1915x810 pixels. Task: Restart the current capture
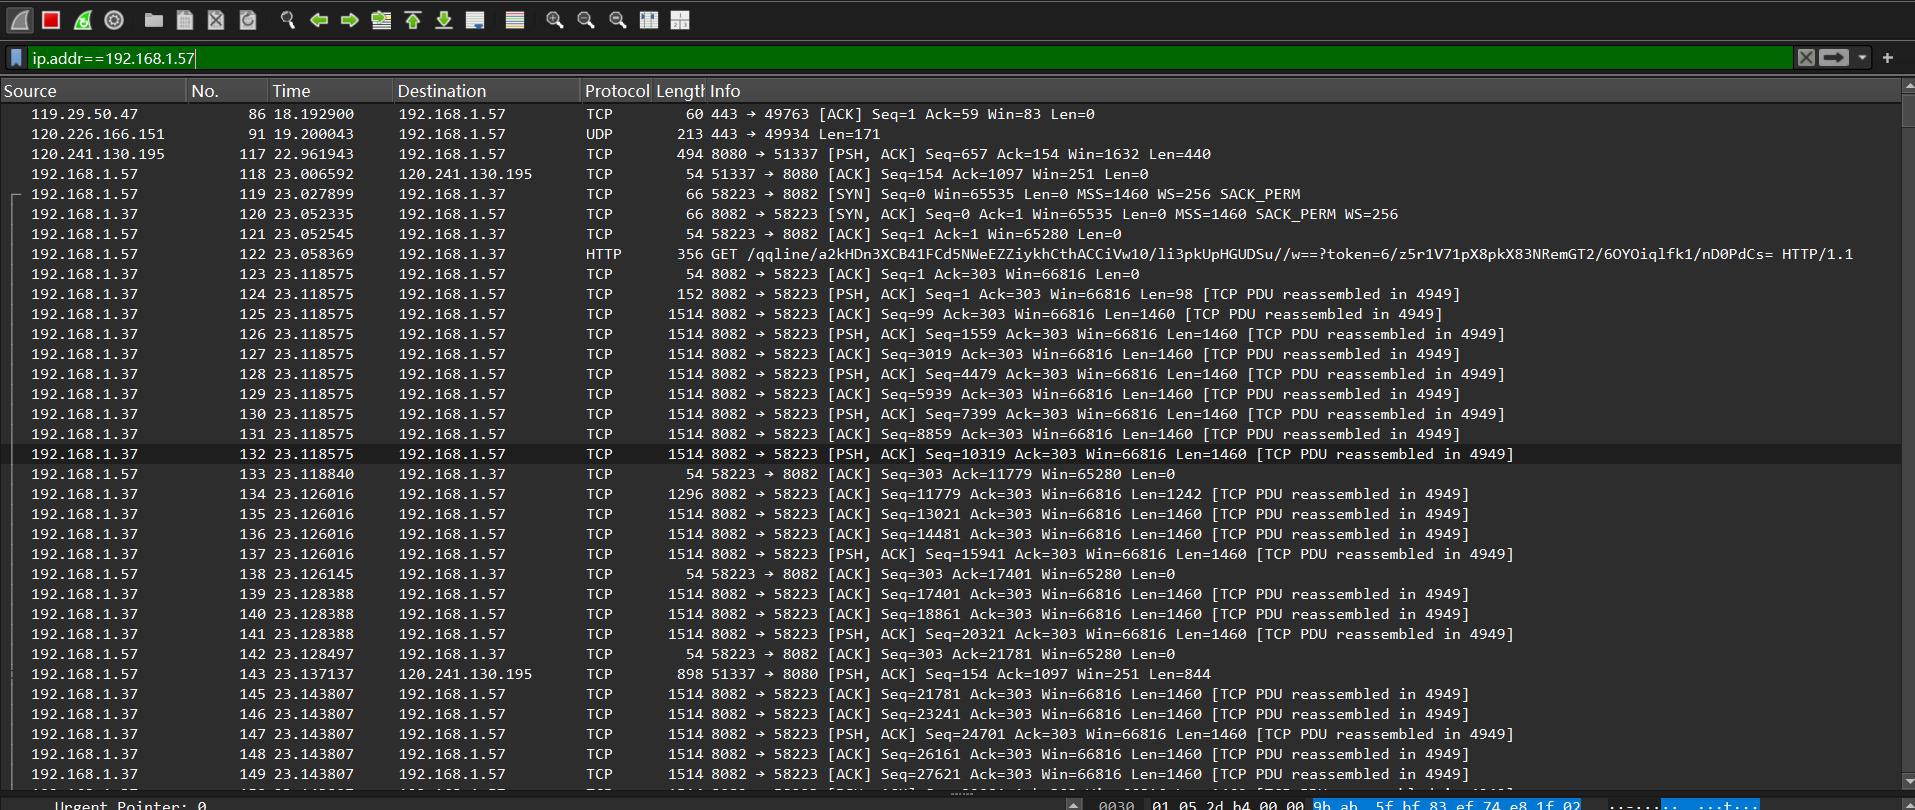pyautogui.click(x=83, y=20)
